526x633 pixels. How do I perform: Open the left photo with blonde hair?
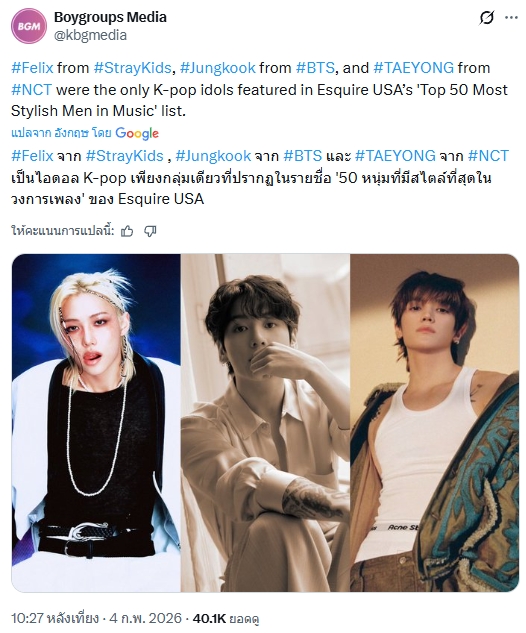(x=96, y=423)
